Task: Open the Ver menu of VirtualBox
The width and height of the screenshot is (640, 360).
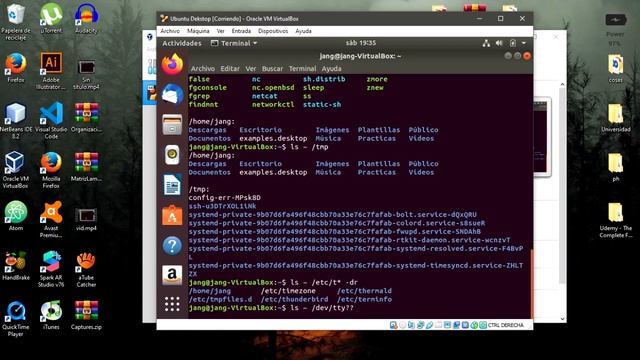Action: tap(220, 31)
